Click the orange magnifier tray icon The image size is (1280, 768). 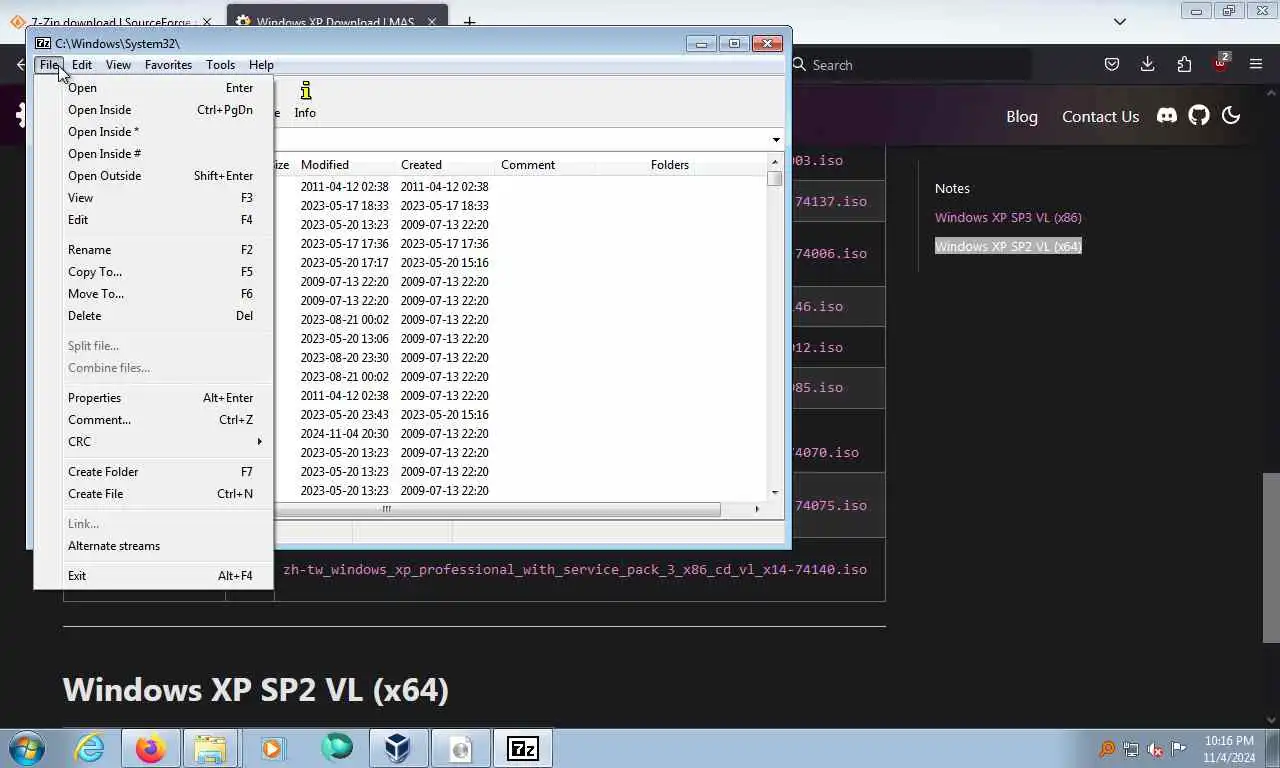click(x=1107, y=749)
